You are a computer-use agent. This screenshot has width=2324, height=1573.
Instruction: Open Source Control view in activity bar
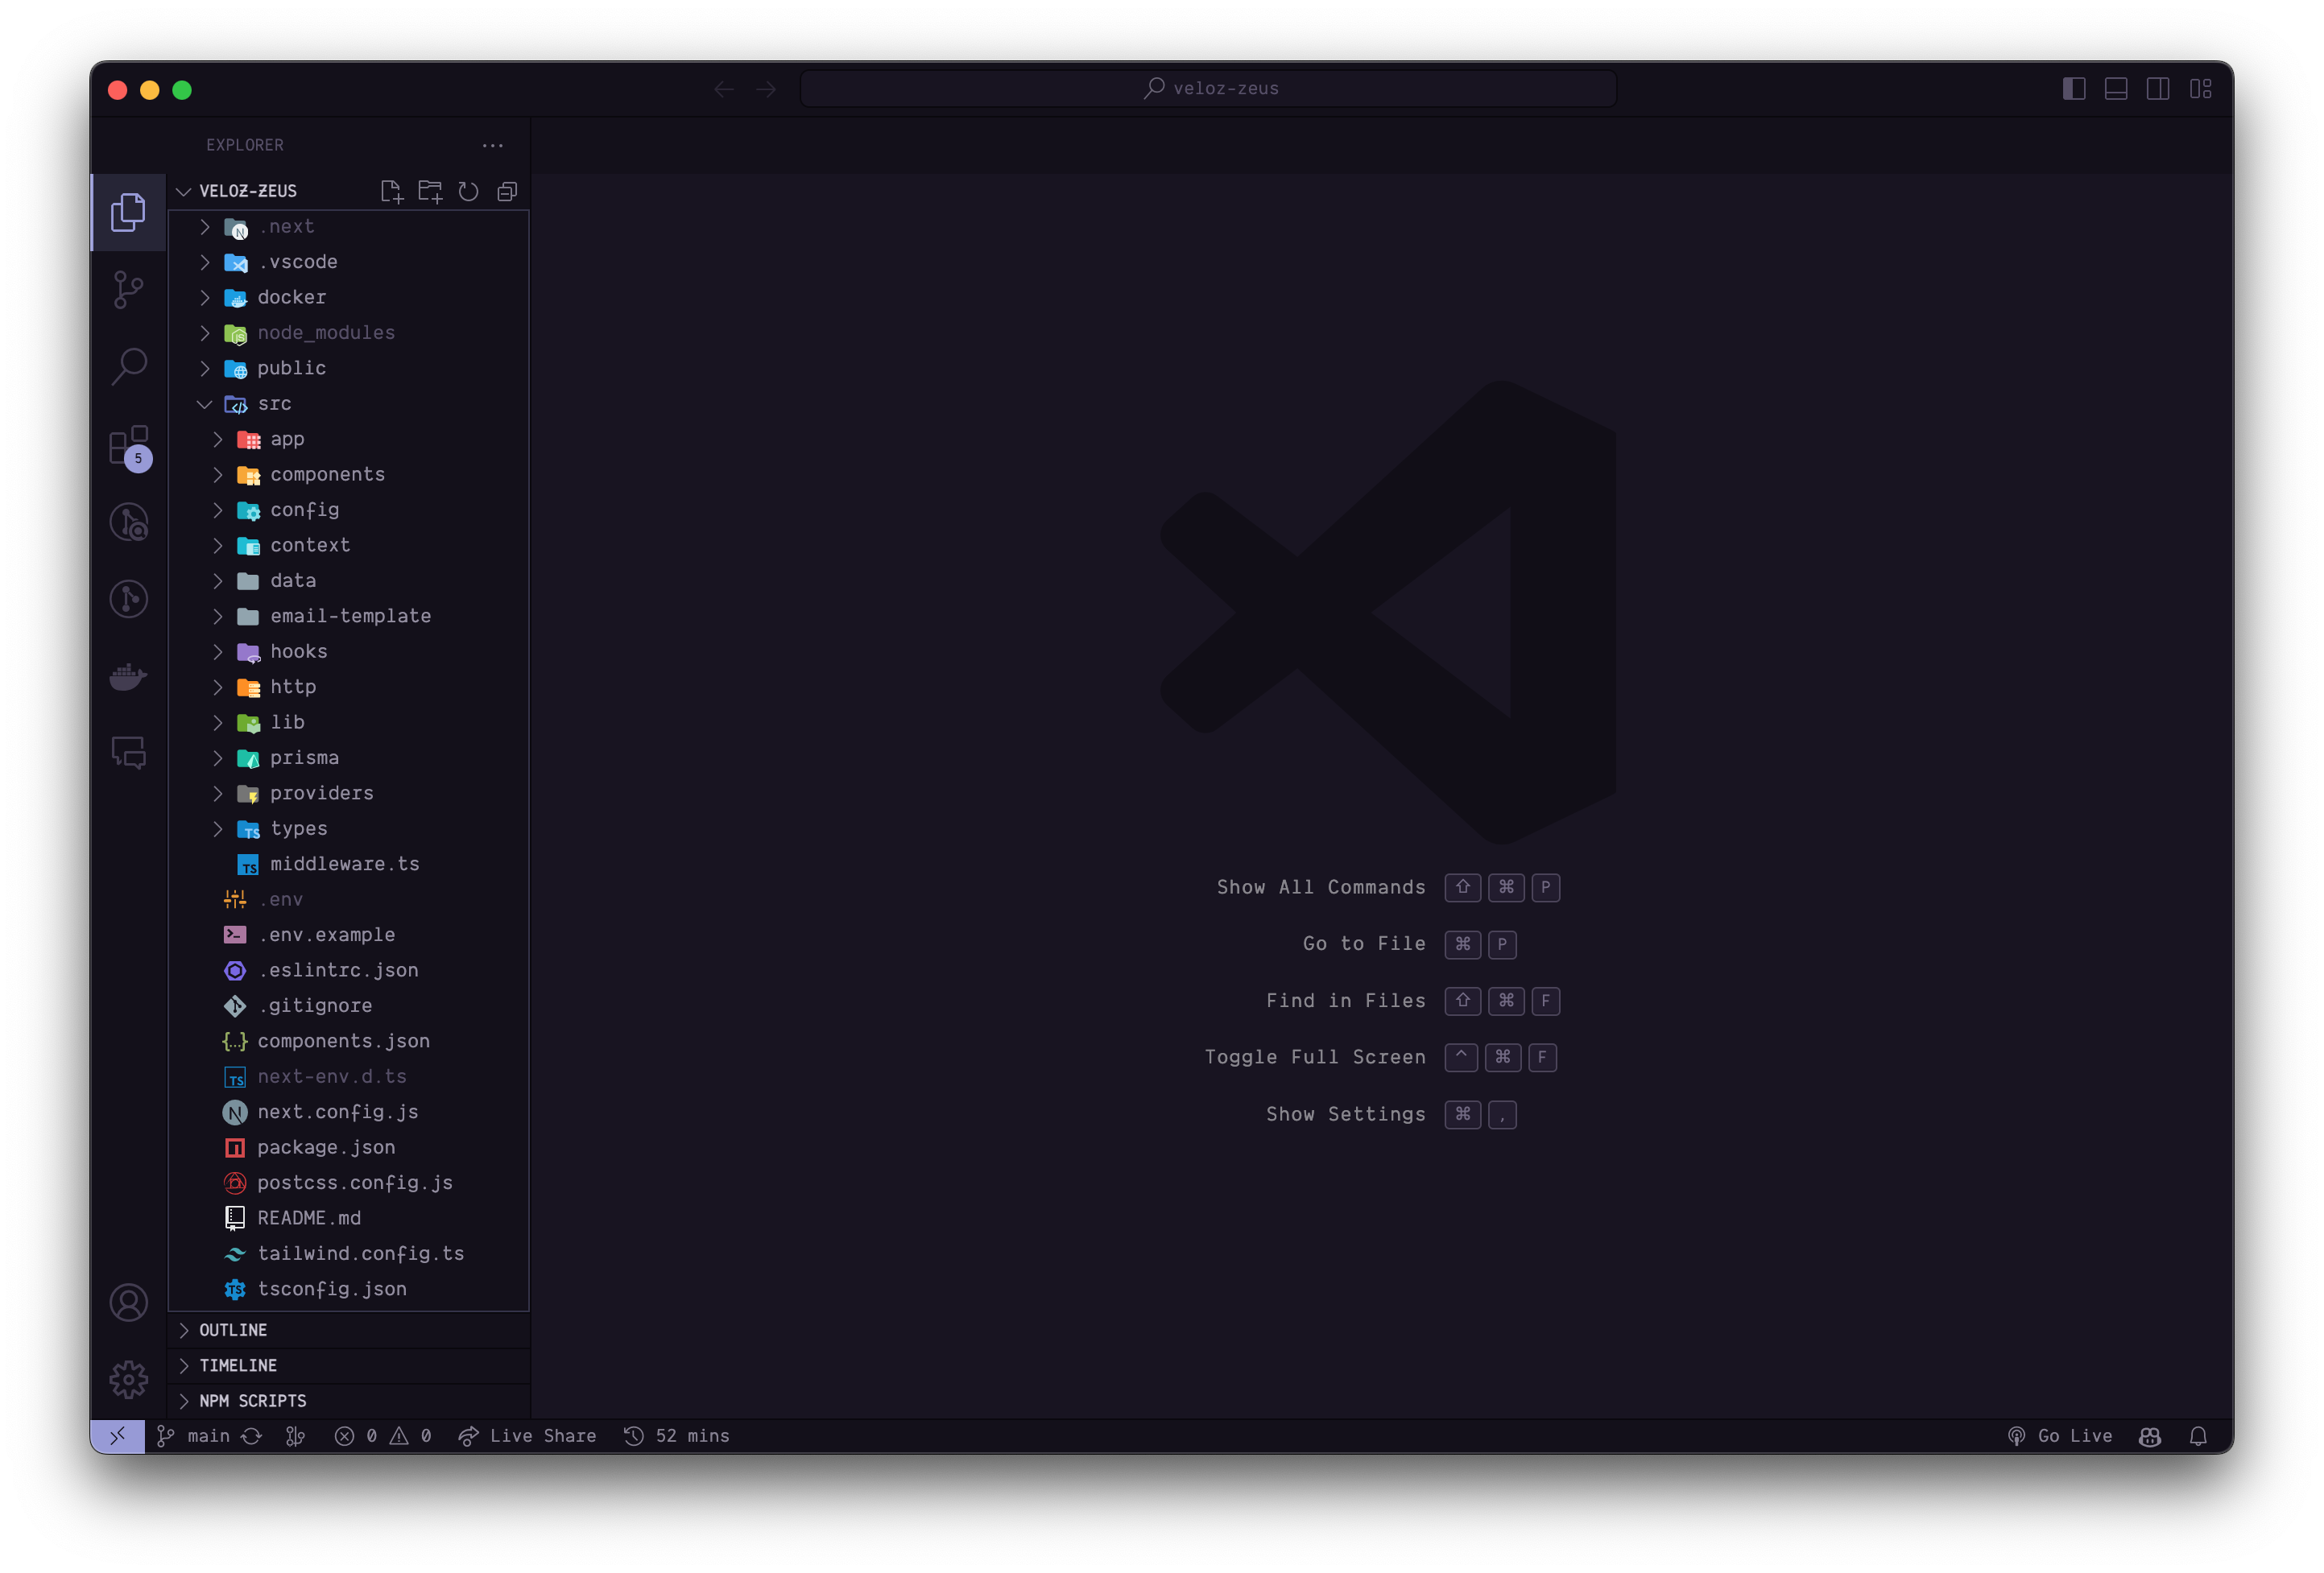coord(128,290)
